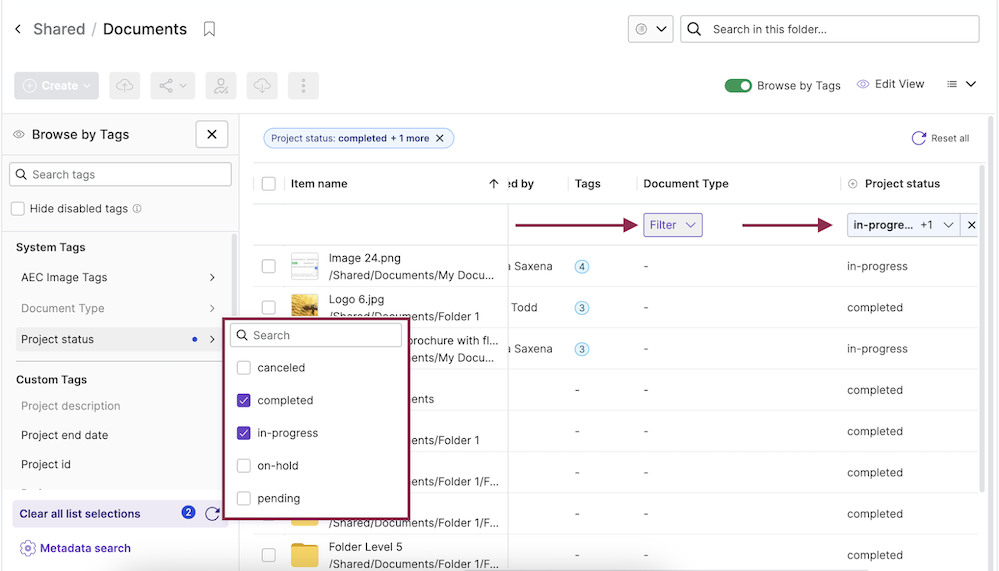
Task: Open the Logo 6.jpg thumbnail
Action: click(x=305, y=306)
